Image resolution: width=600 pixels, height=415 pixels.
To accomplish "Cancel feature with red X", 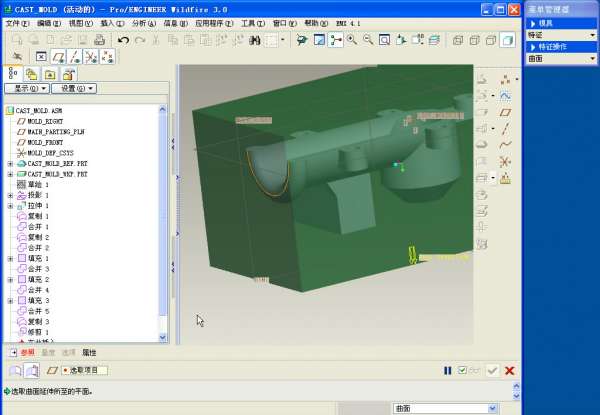I will [509, 370].
